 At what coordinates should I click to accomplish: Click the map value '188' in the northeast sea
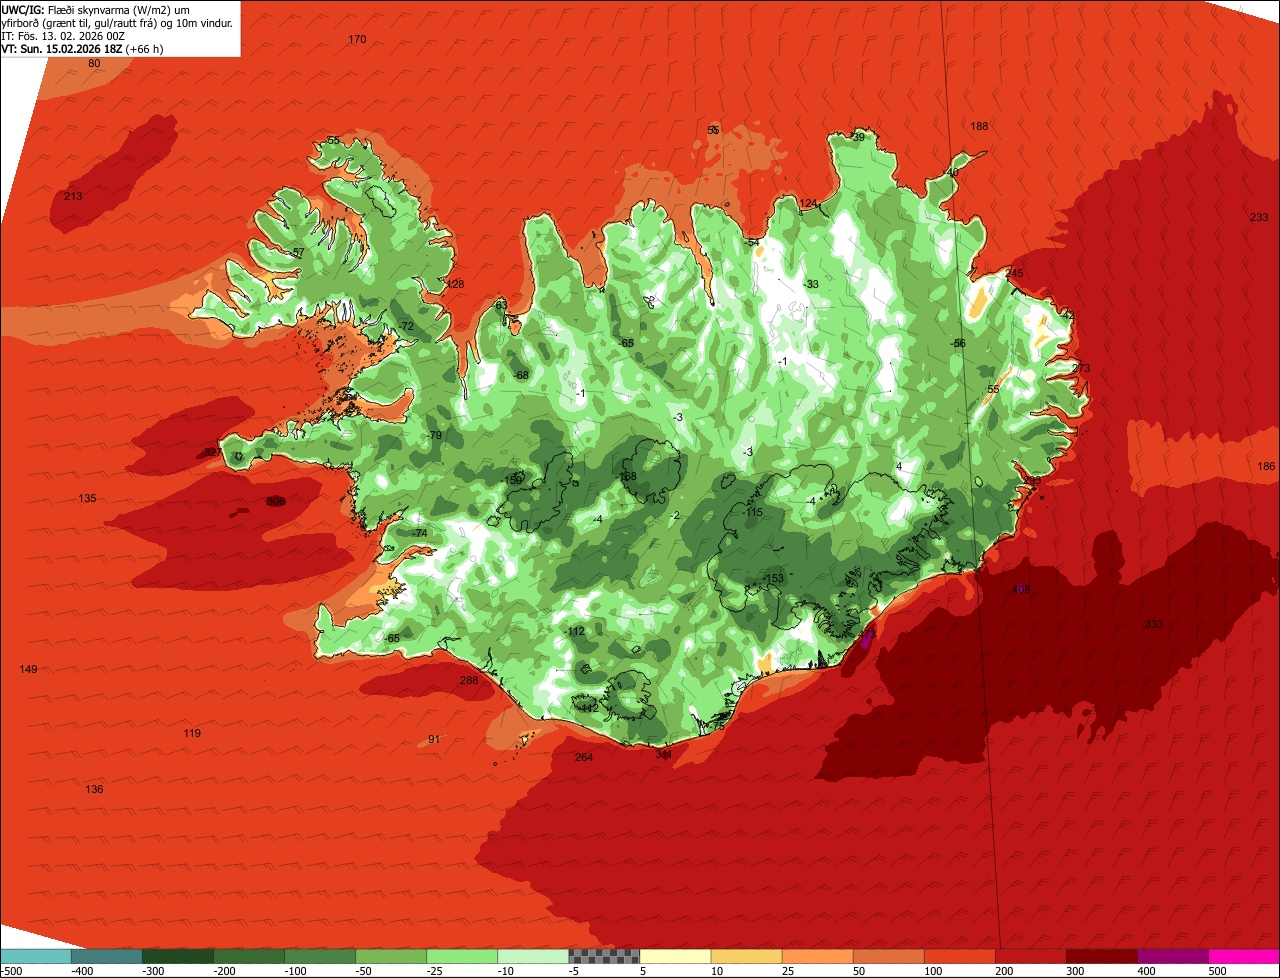point(979,126)
